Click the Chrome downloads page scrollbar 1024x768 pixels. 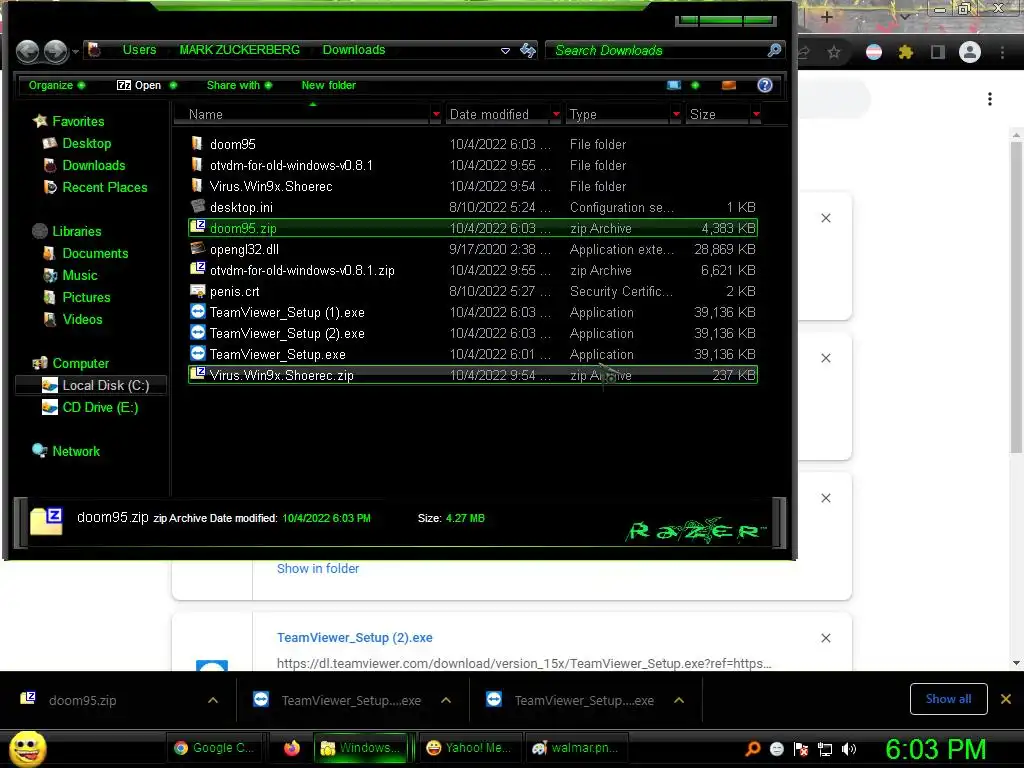1016,296
